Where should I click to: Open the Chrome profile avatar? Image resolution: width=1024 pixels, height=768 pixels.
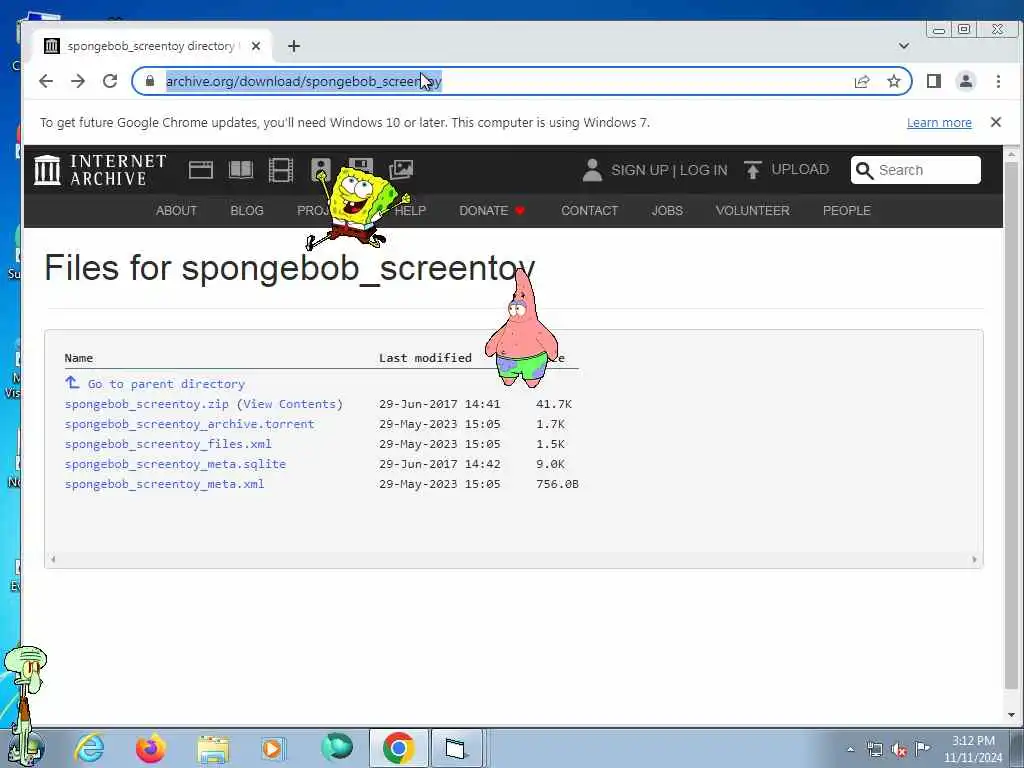966,81
